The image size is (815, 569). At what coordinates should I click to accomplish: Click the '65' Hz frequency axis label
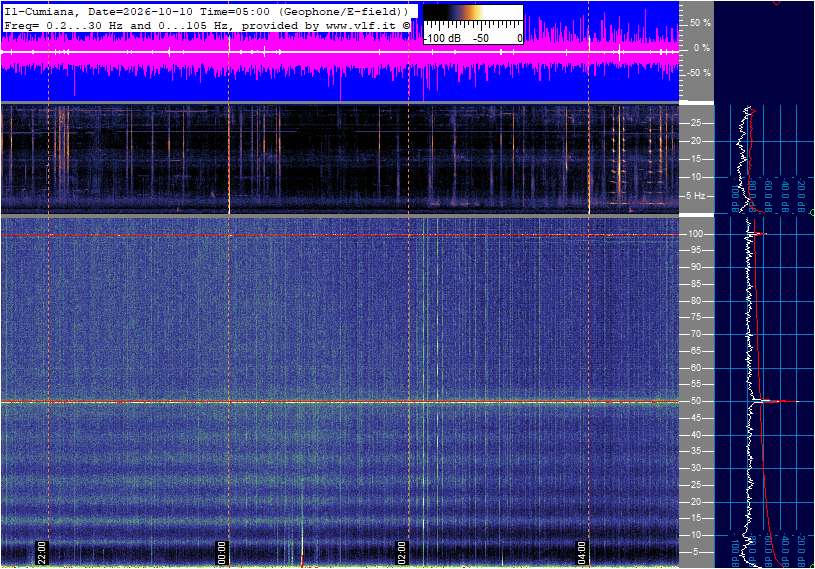[696, 351]
